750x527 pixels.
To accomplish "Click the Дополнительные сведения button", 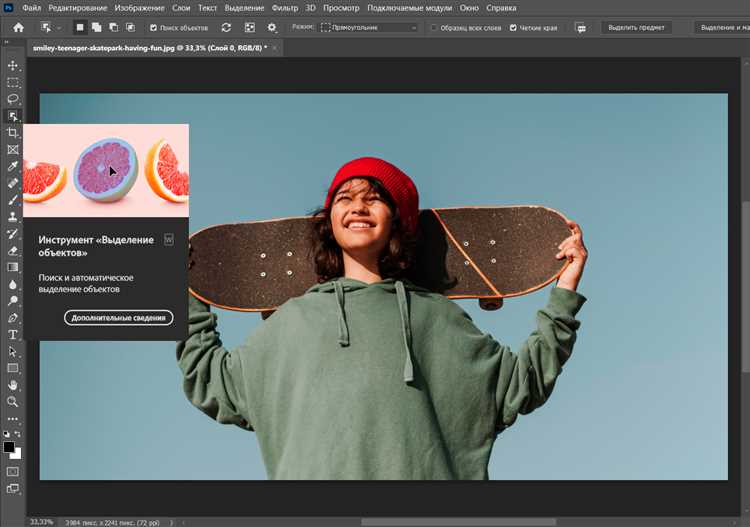I will (119, 318).
